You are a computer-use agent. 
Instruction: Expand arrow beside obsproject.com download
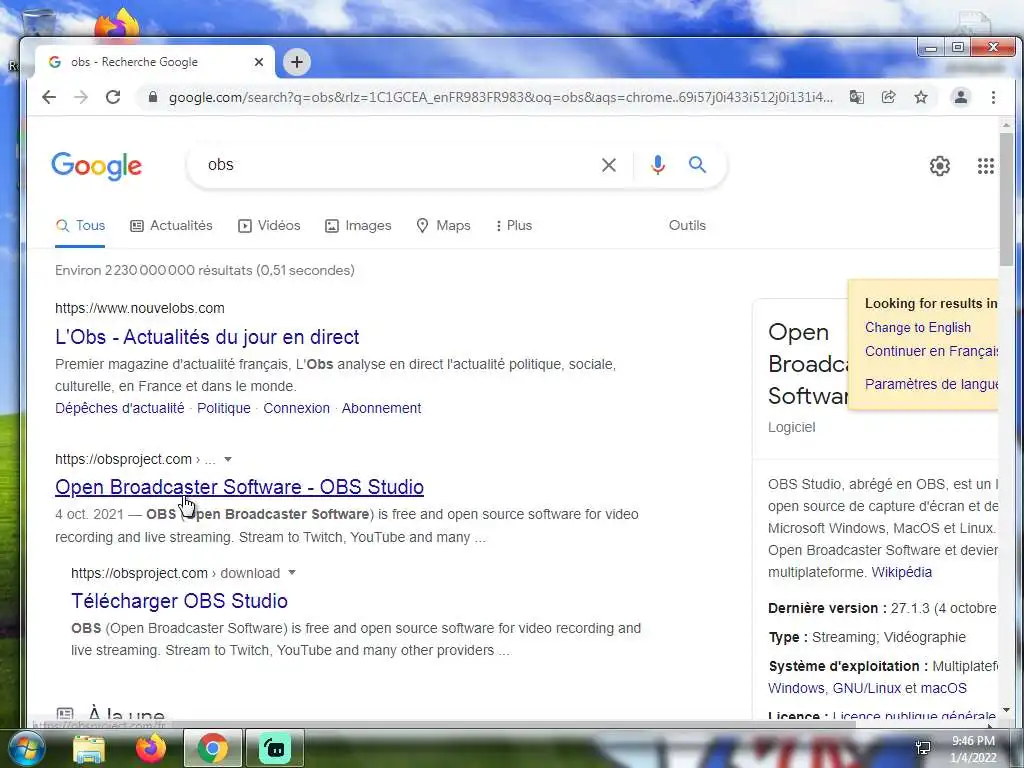pos(292,573)
